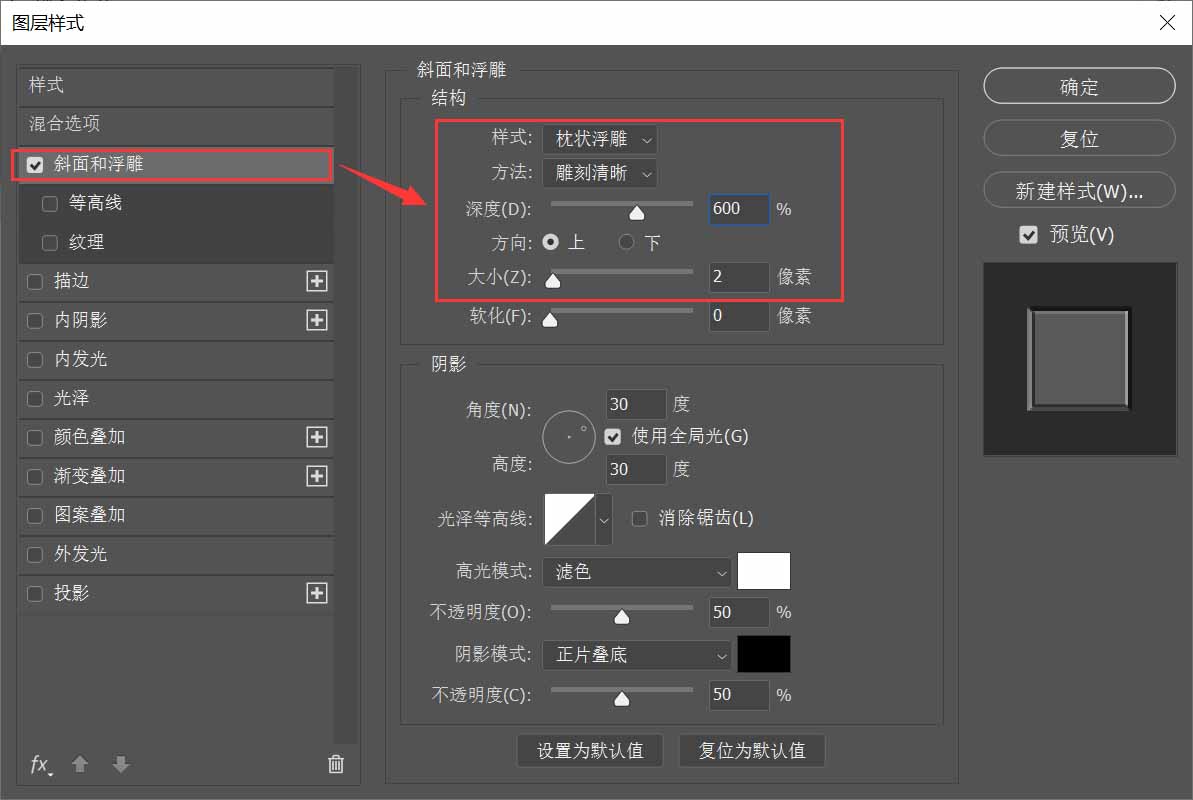1193x800 pixels.
Task: Click the move effect up arrow icon
Action: 80,764
